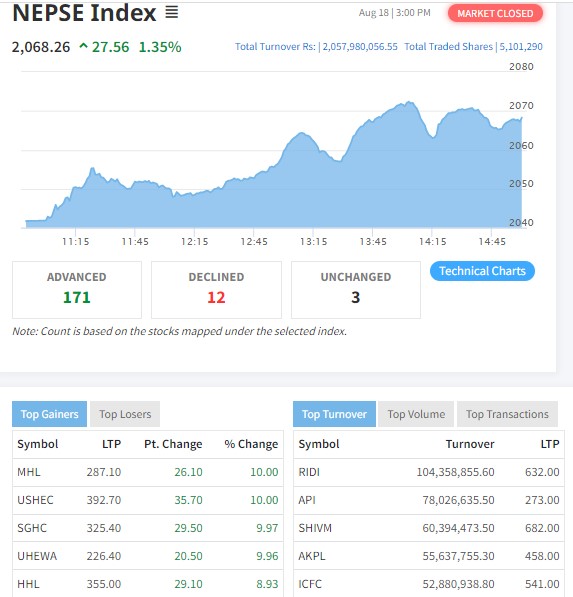The height and width of the screenshot is (597, 573).
Task: Open the Technical Charts button
Action: [482, 271]
